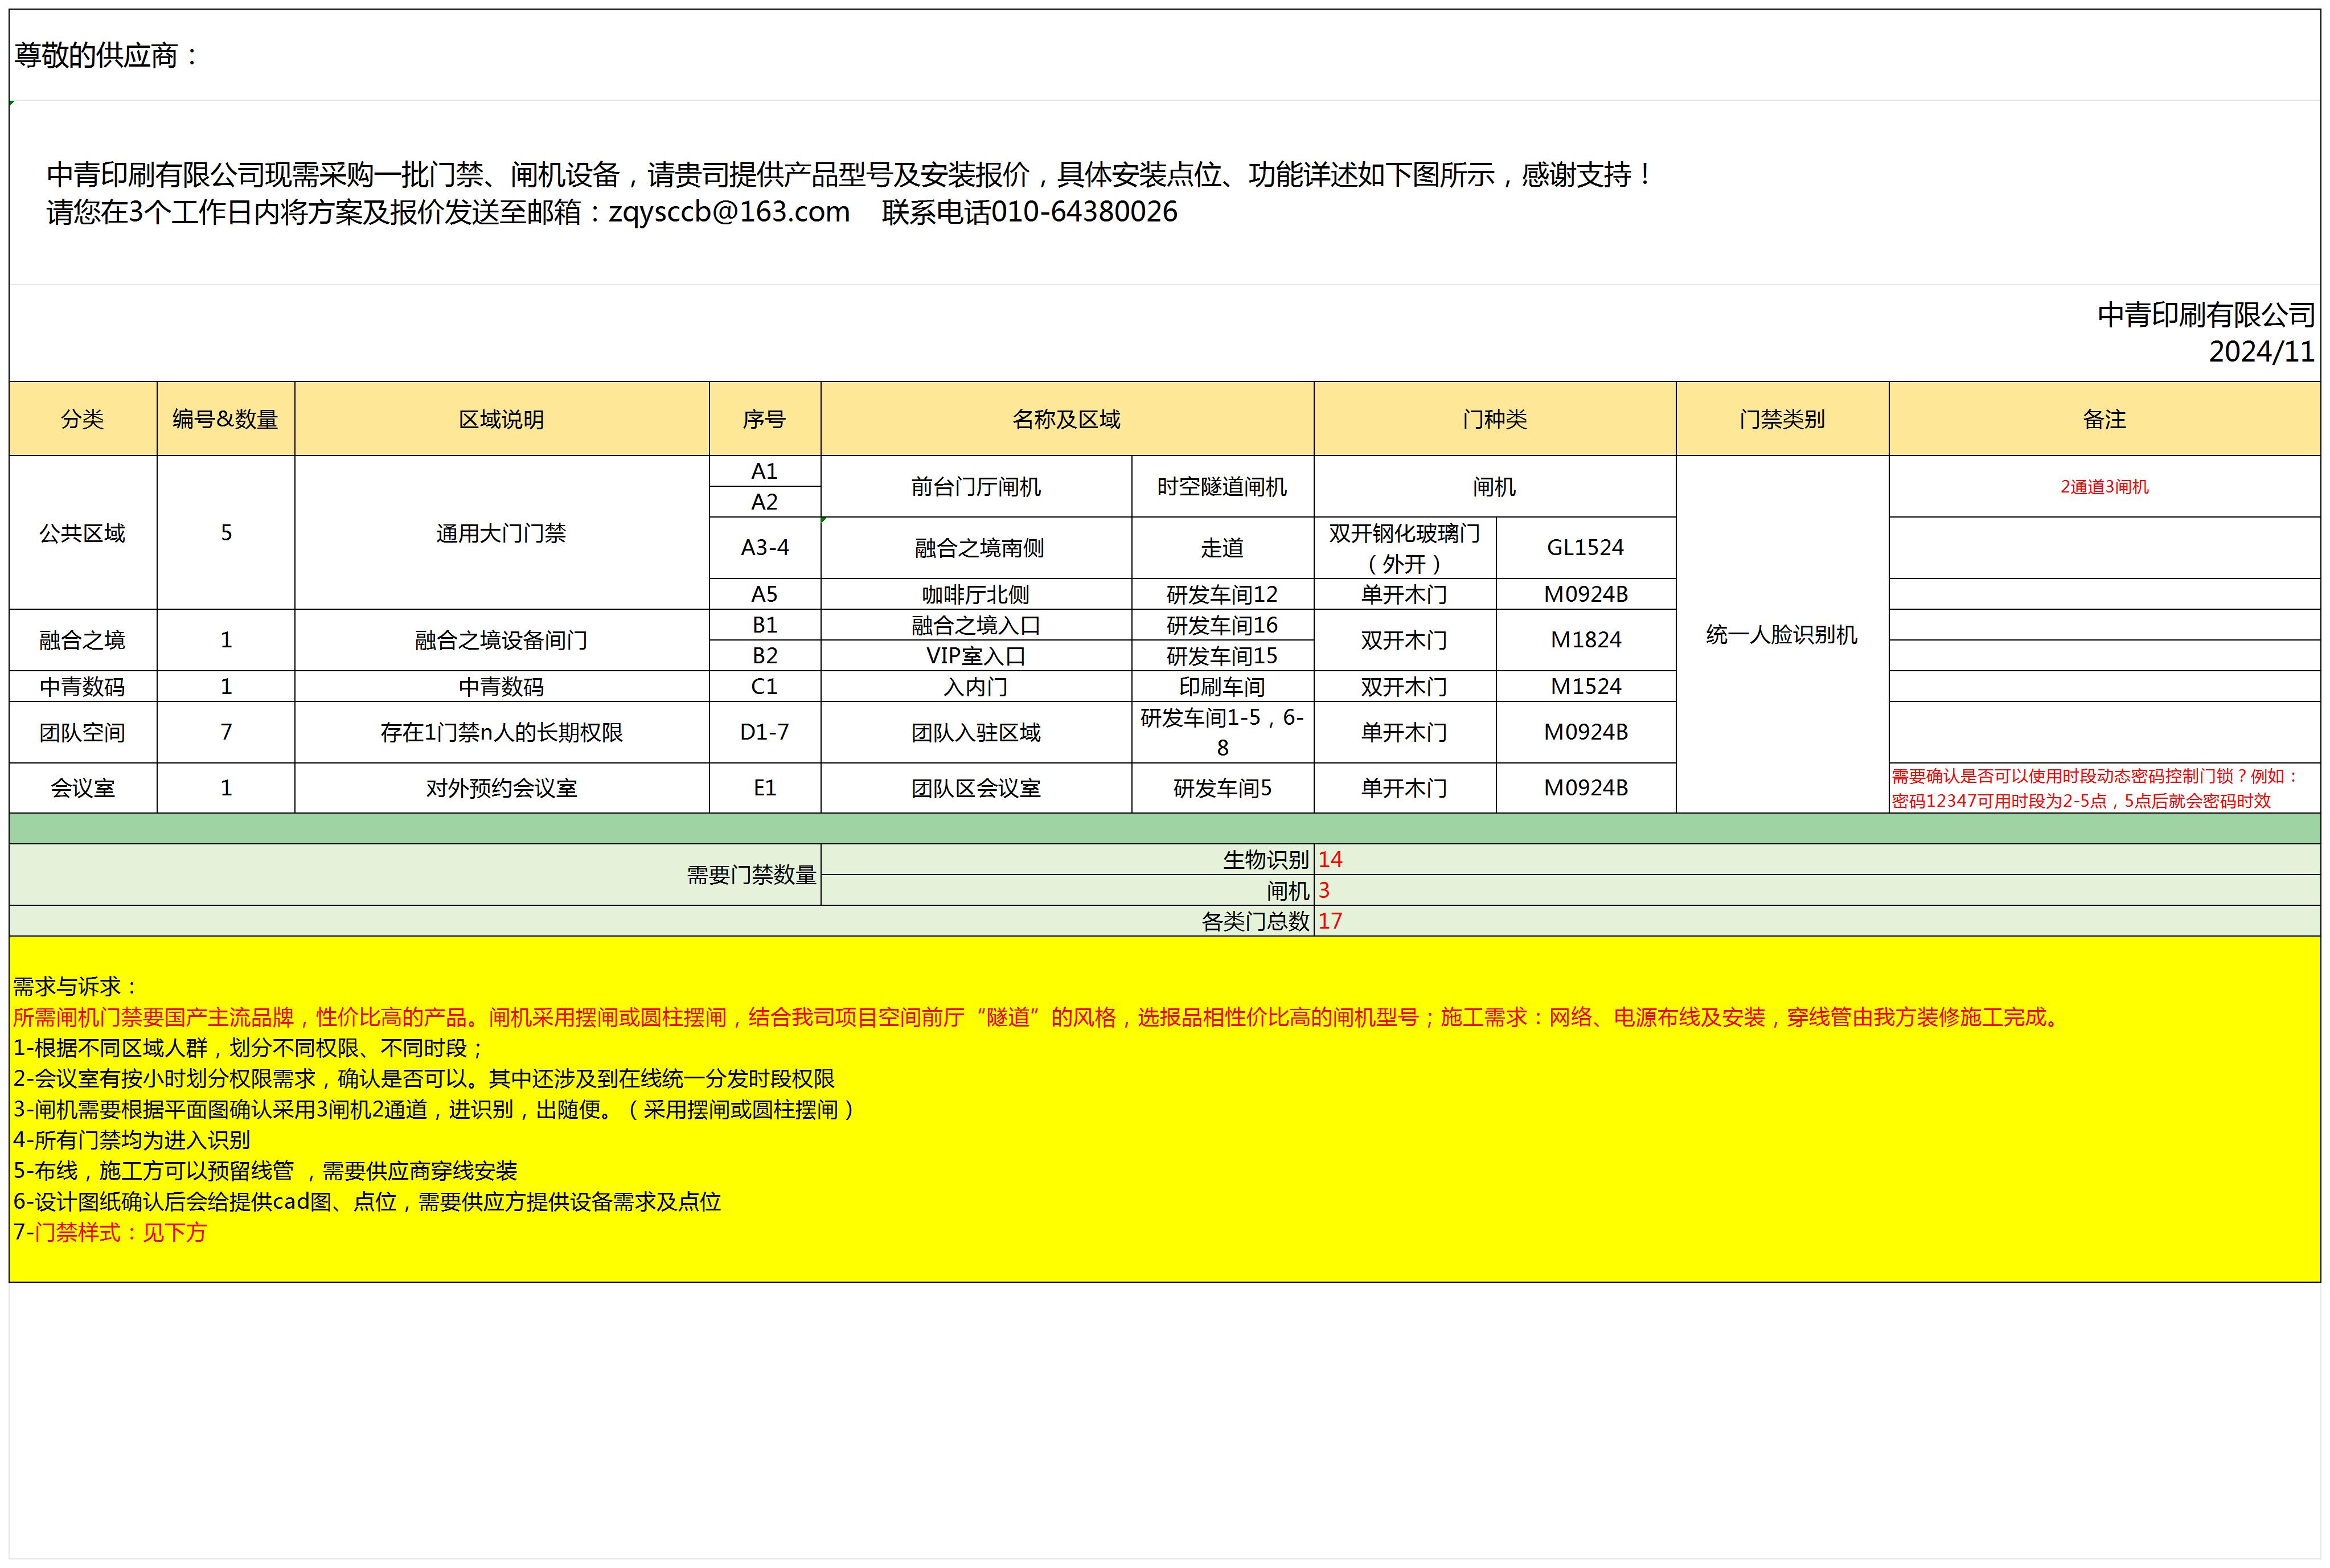Viewport: 2330px width, 1568px height.
Task: Select the 存在1门禁n人的长期权限 cell
Action: 502,732
